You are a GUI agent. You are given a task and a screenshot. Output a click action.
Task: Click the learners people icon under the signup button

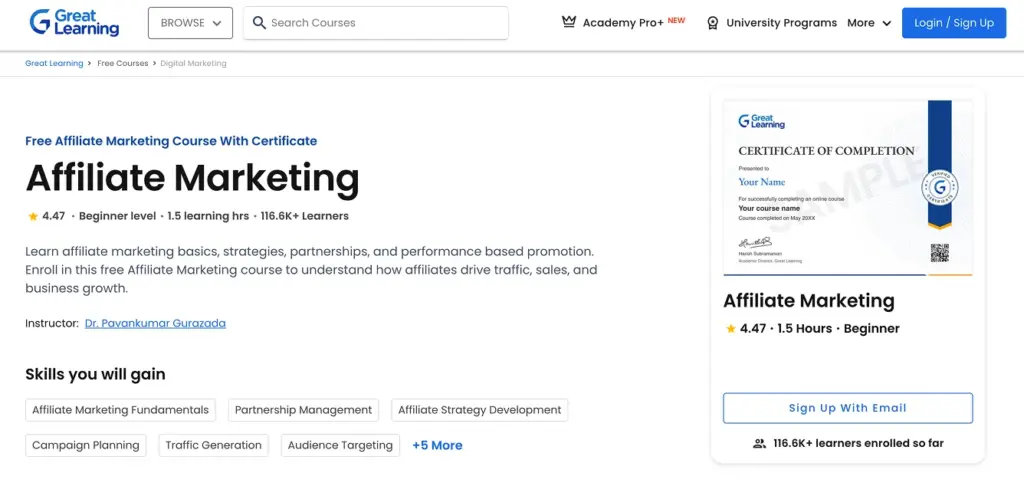tap(759, 444)
